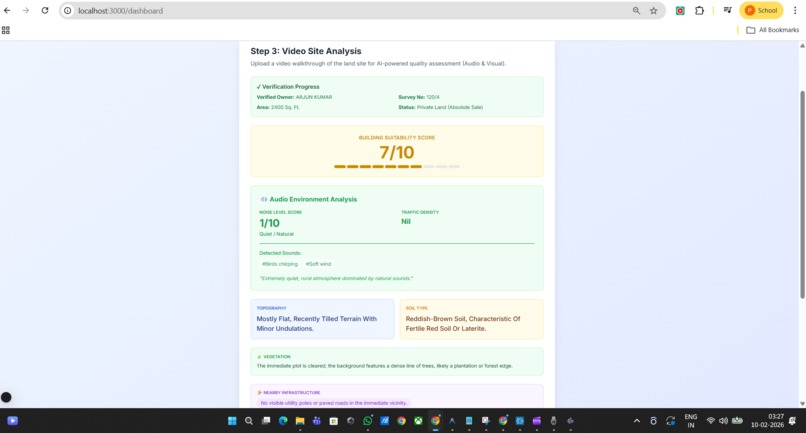Open taskbar Search
This screenshot has height=433, width=806.
pyautogui.click(x=249, y=421)
